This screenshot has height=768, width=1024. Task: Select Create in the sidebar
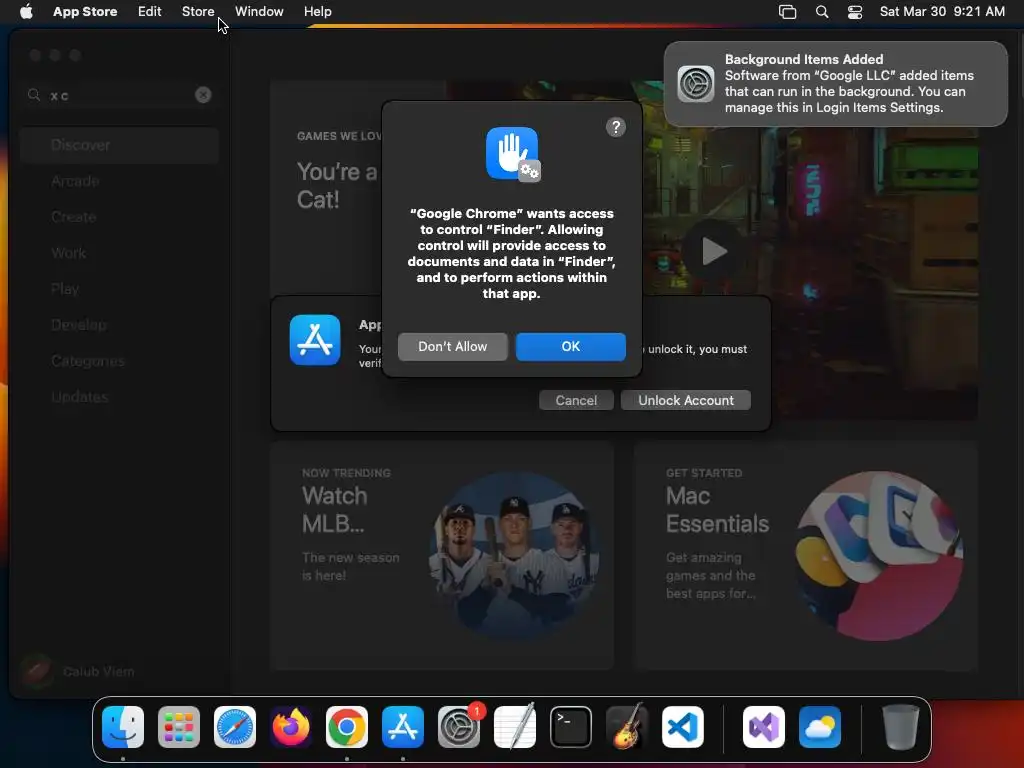120,217
